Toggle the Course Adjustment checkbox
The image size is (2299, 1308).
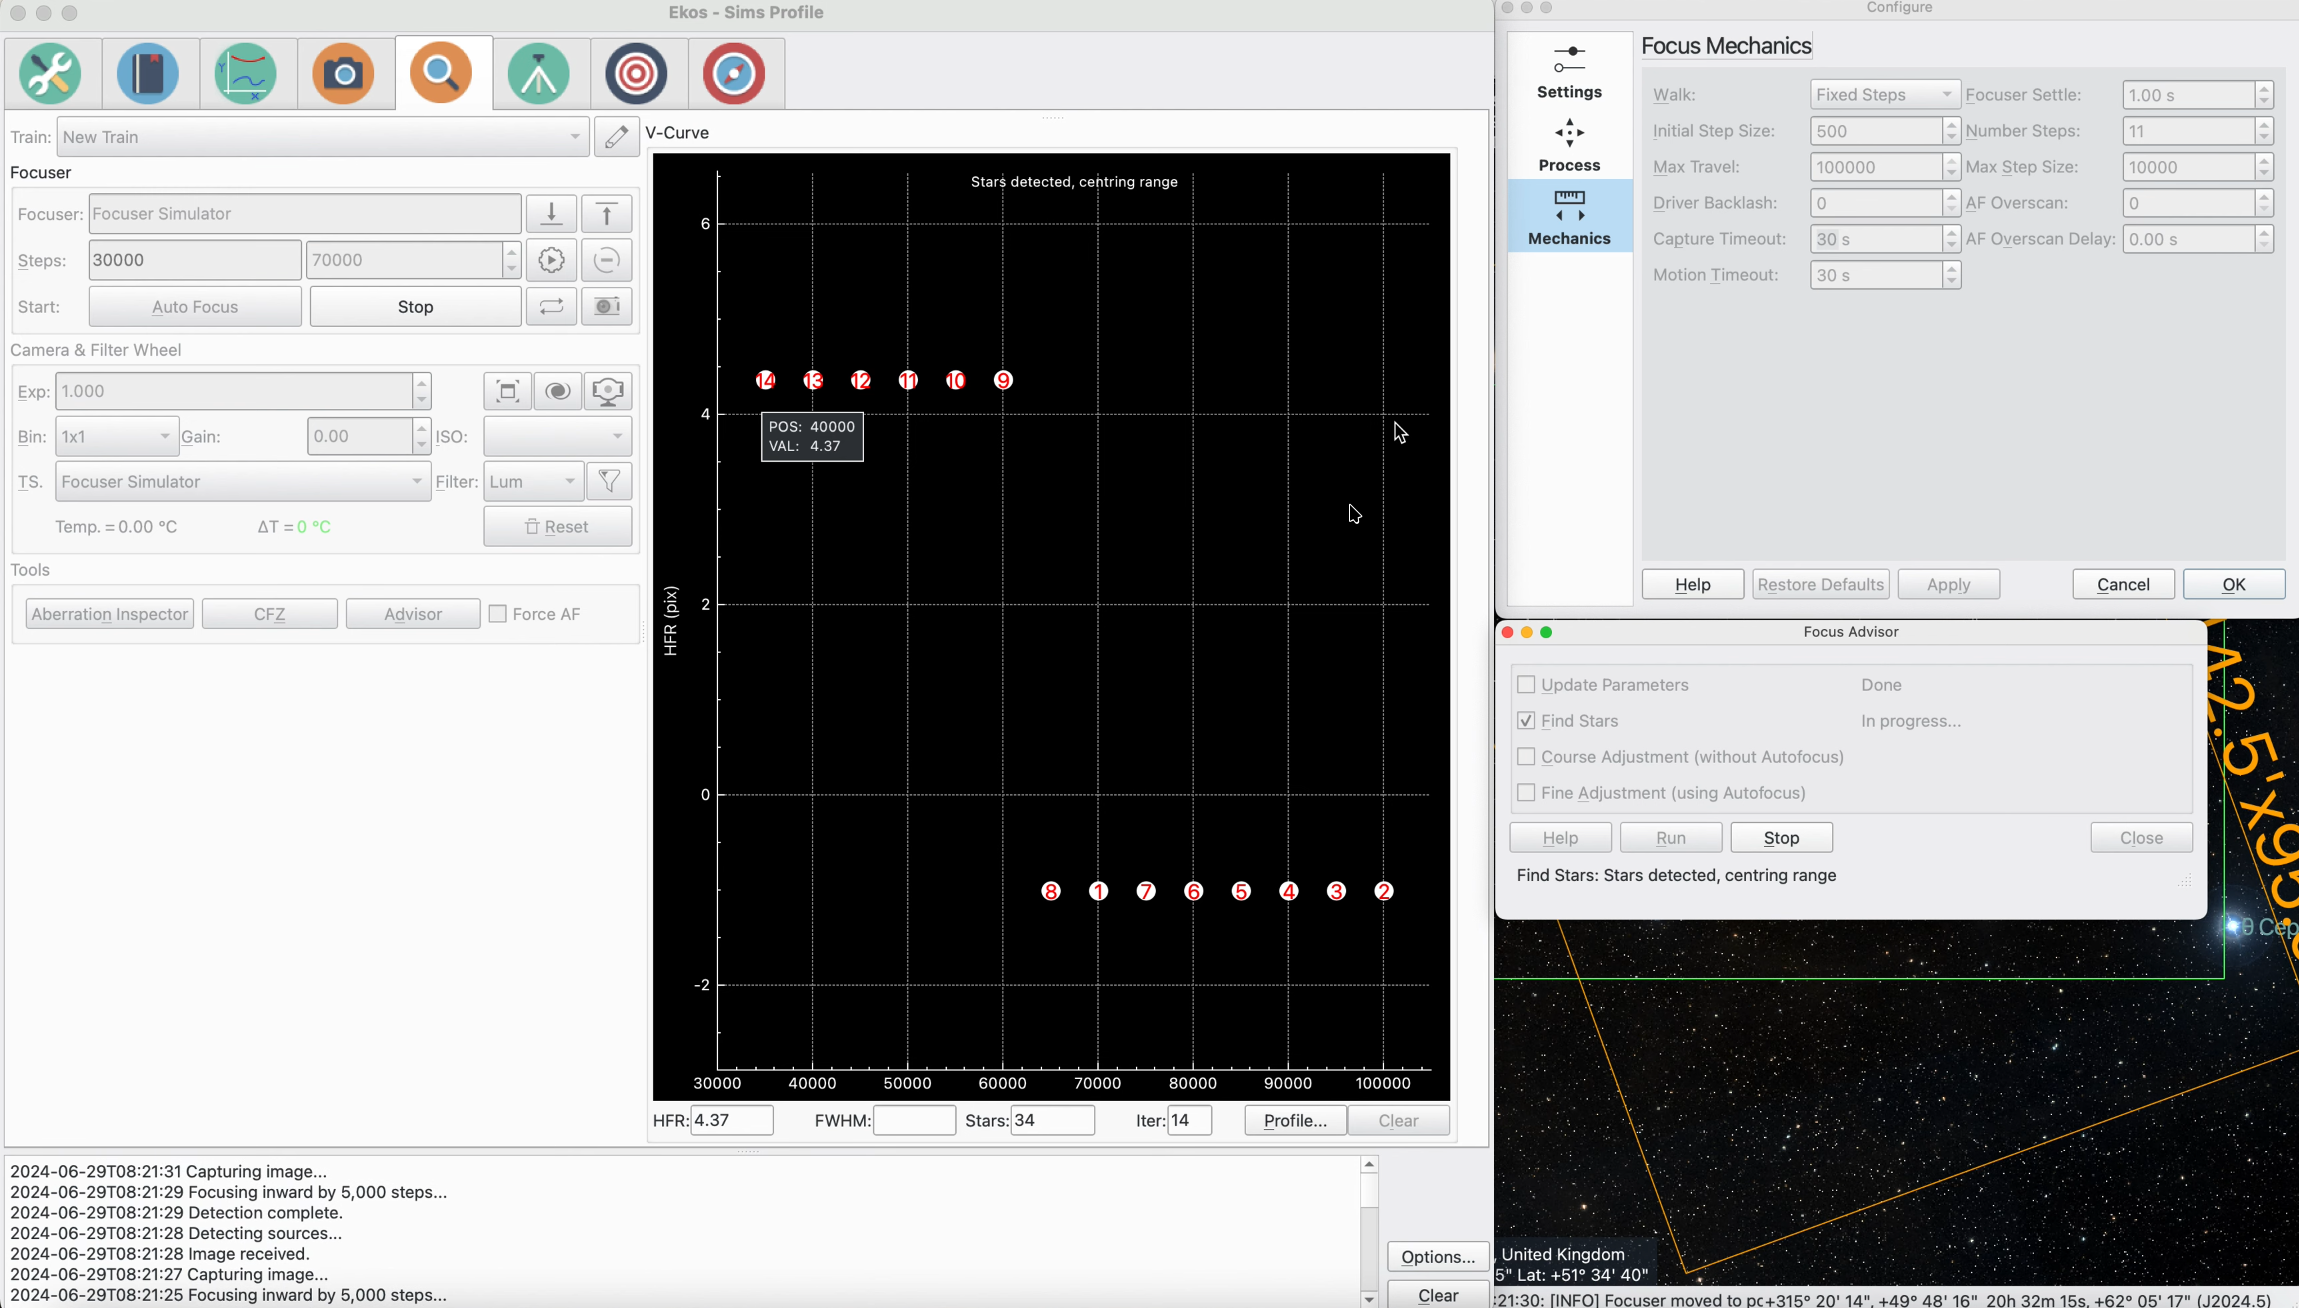tap(1525, 755)
